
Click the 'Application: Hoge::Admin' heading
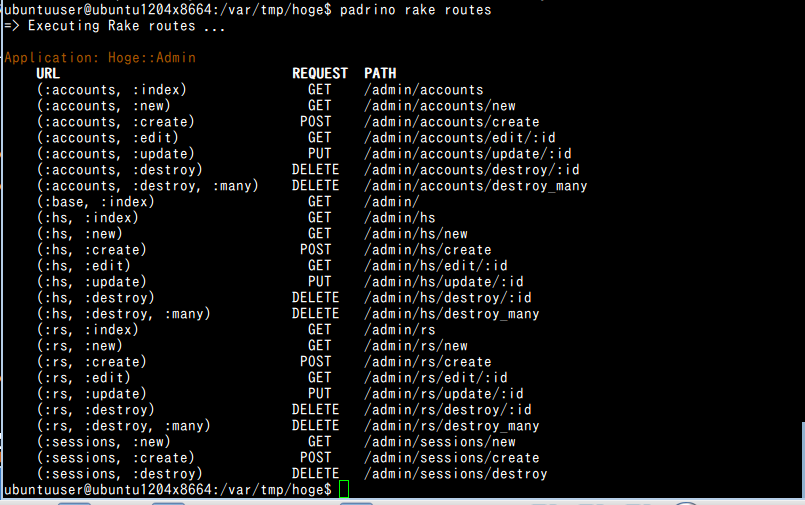pyautogui.click(x=100, y=57)
